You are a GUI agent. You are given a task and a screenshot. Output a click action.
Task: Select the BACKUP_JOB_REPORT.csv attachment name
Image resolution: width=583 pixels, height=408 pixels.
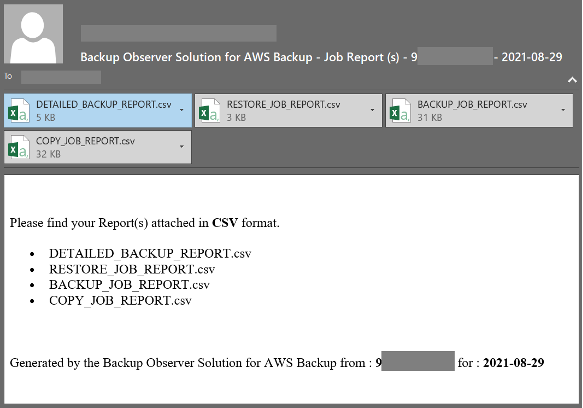click(x=472, y=105)
